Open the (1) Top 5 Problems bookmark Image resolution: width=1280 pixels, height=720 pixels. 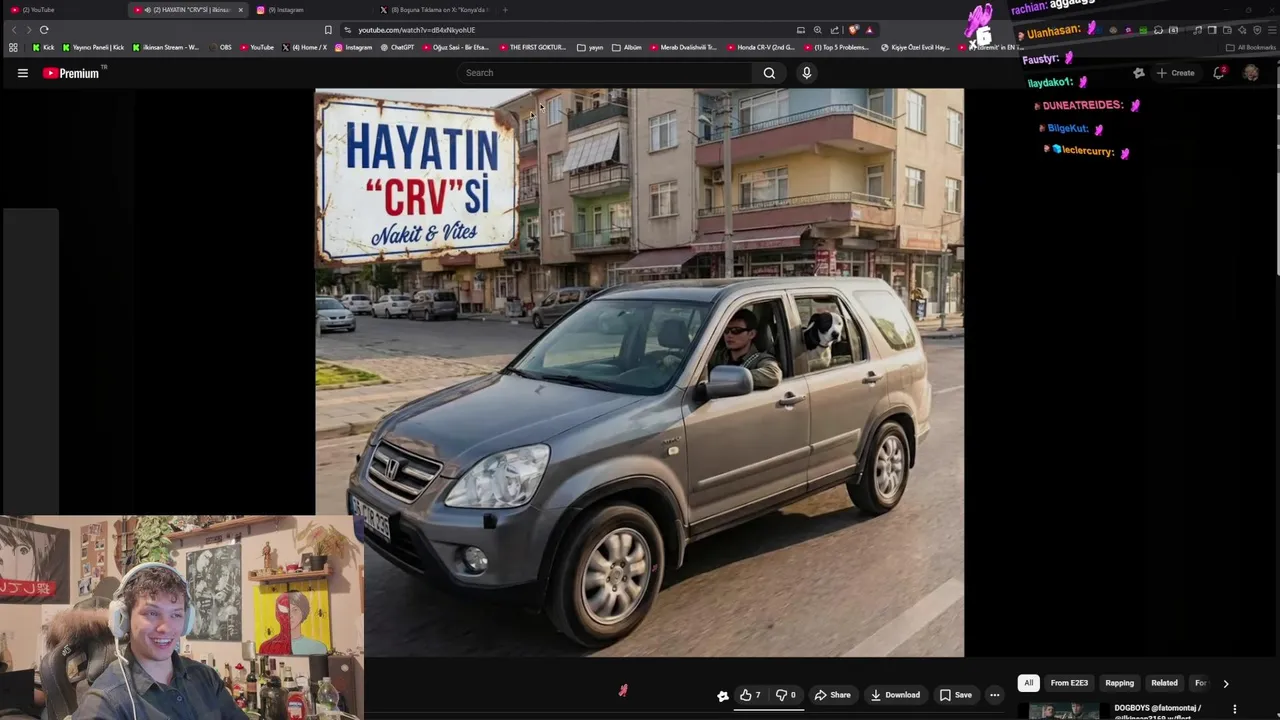click(x=836, y=47)
